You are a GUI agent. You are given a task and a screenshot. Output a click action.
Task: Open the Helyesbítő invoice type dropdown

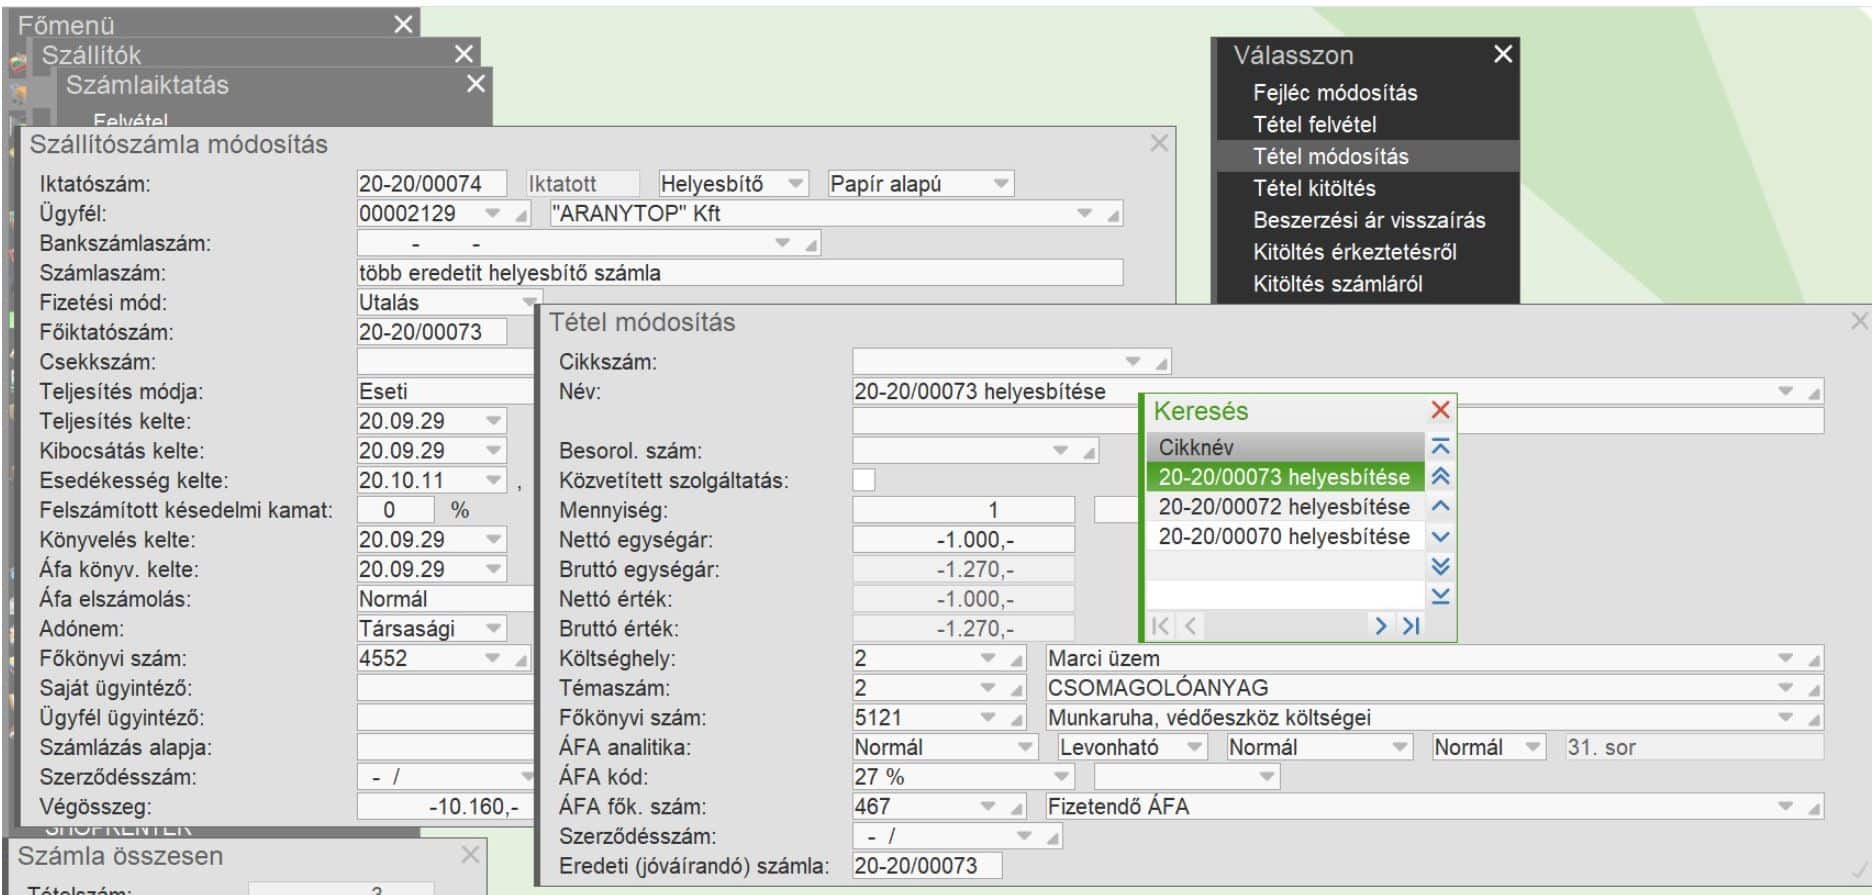[796, 184]
